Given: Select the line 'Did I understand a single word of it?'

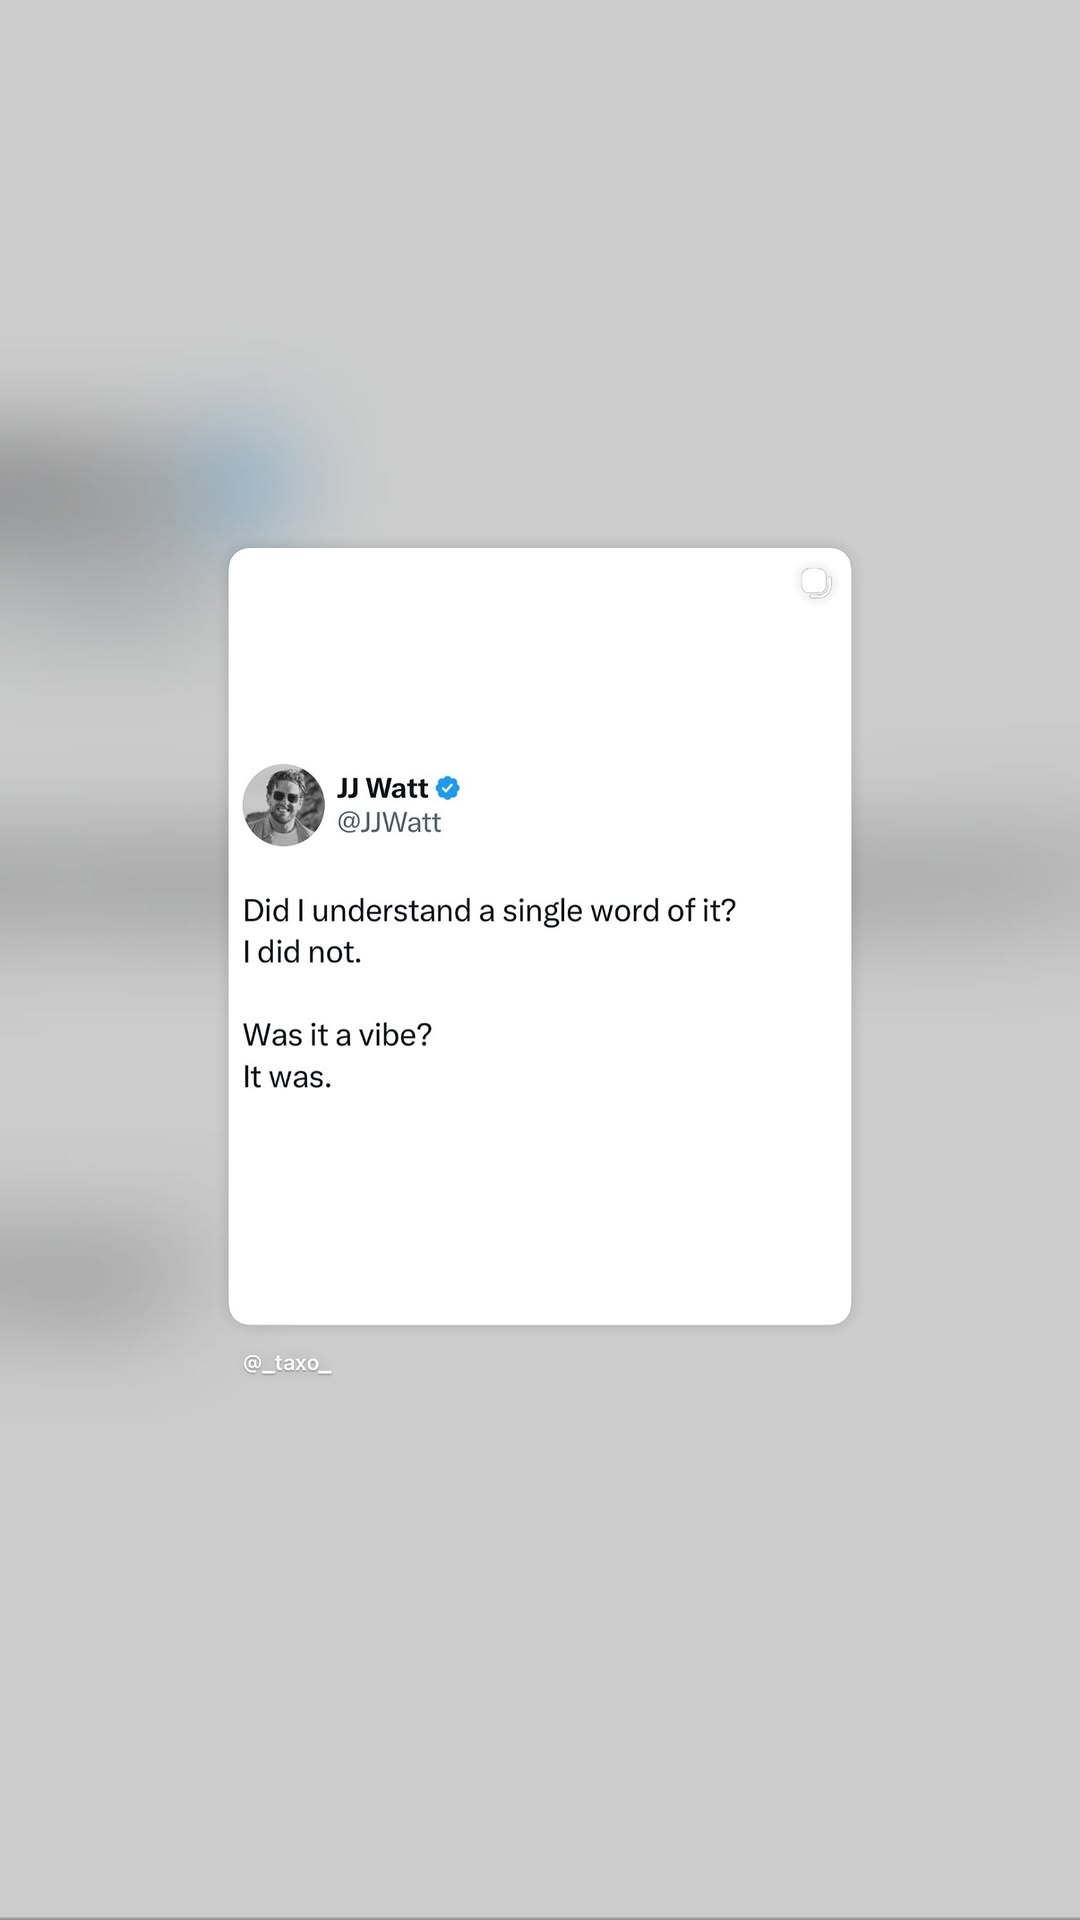Looking at the screenshot, I should click(x=489, y=910).
